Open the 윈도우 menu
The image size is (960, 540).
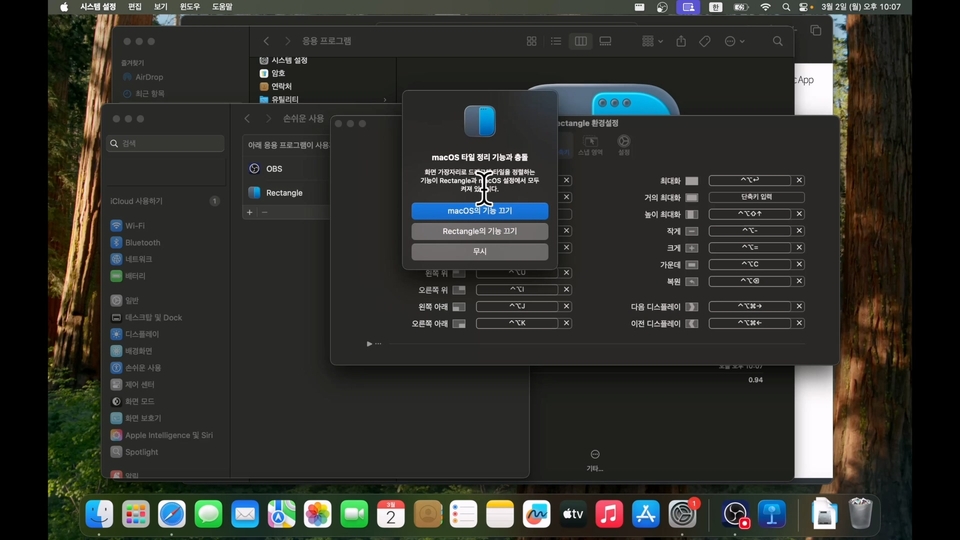click(189, 7)
